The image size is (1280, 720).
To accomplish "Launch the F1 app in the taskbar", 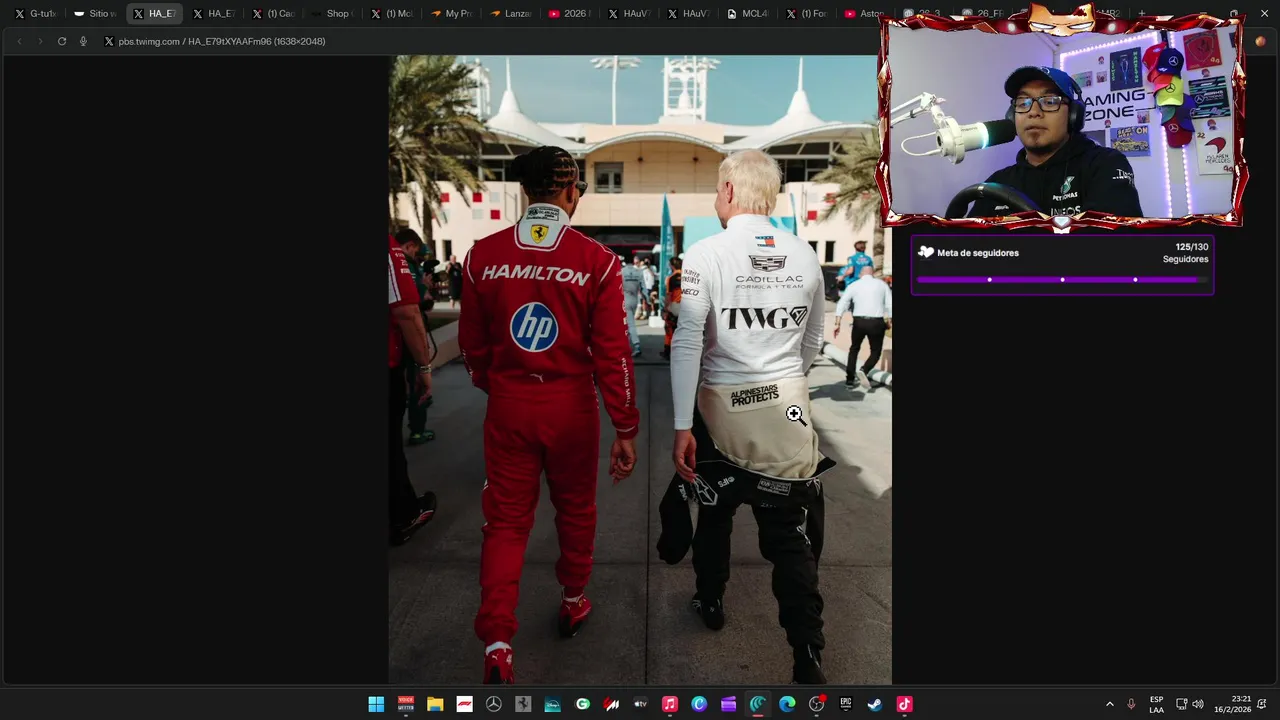I will (464, 704).
